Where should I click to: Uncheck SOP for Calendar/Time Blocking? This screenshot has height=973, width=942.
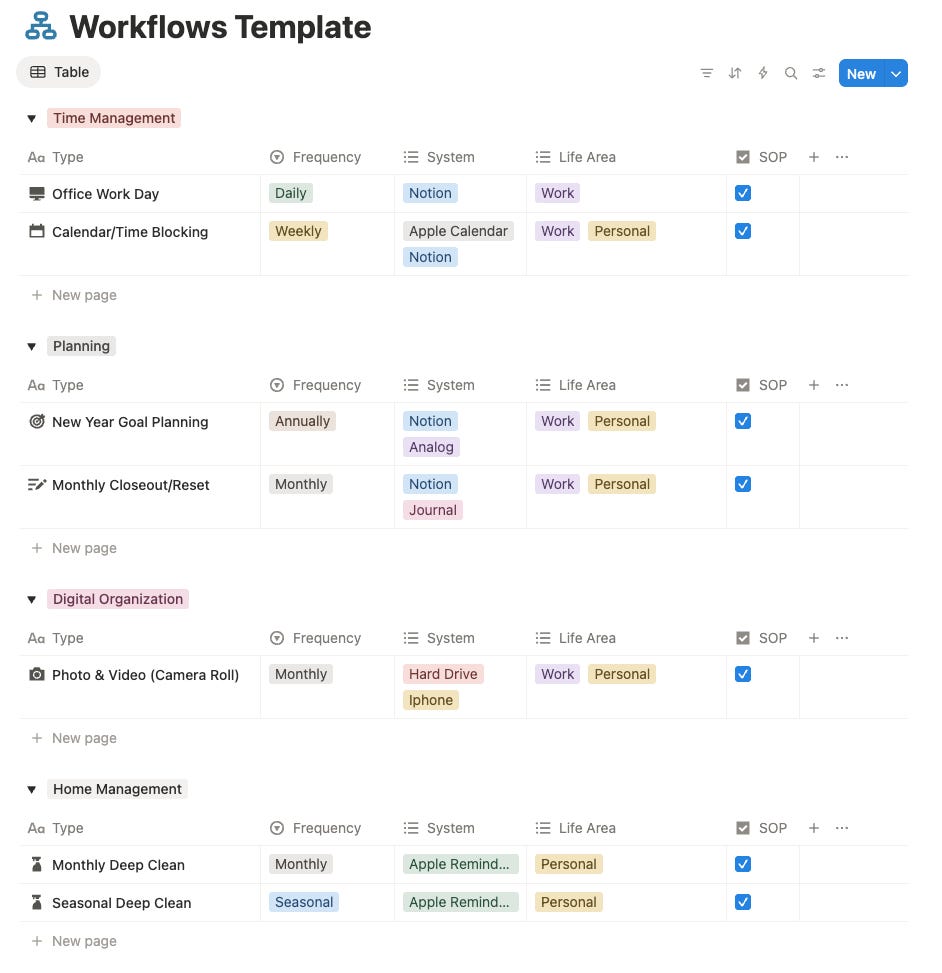click(743, 231)
